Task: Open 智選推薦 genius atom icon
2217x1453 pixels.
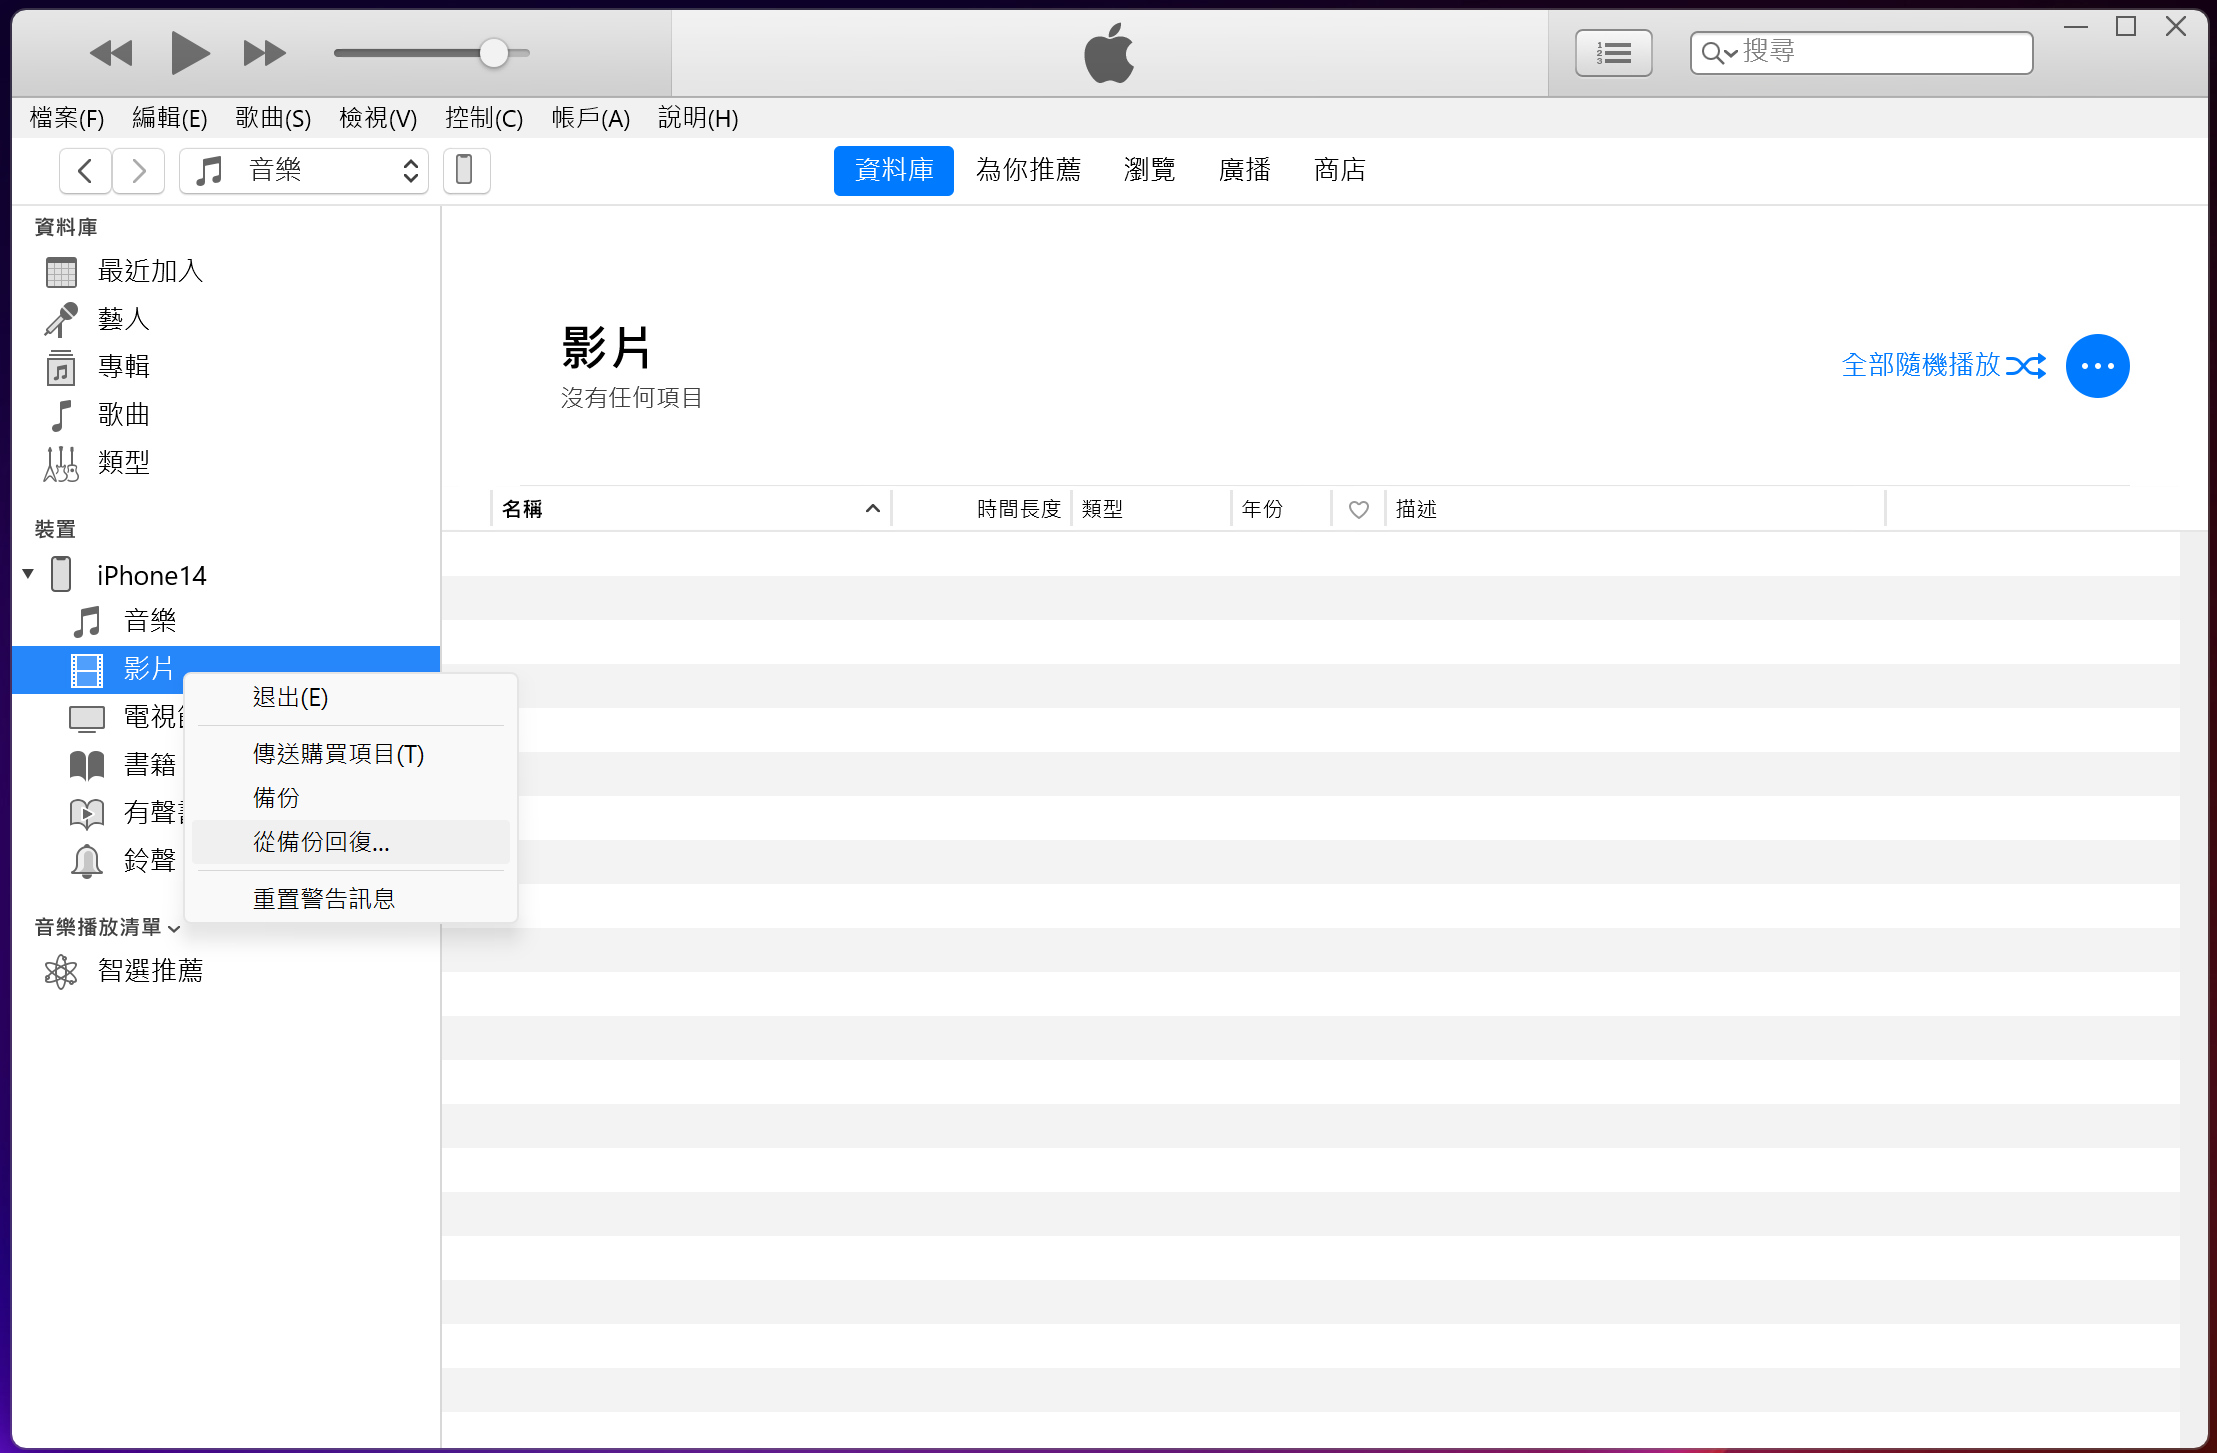Action: pos(61,971)
